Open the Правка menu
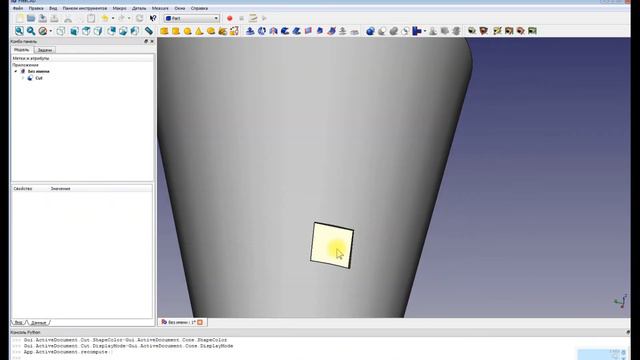 pyautogui.click(x=36, y=8)
